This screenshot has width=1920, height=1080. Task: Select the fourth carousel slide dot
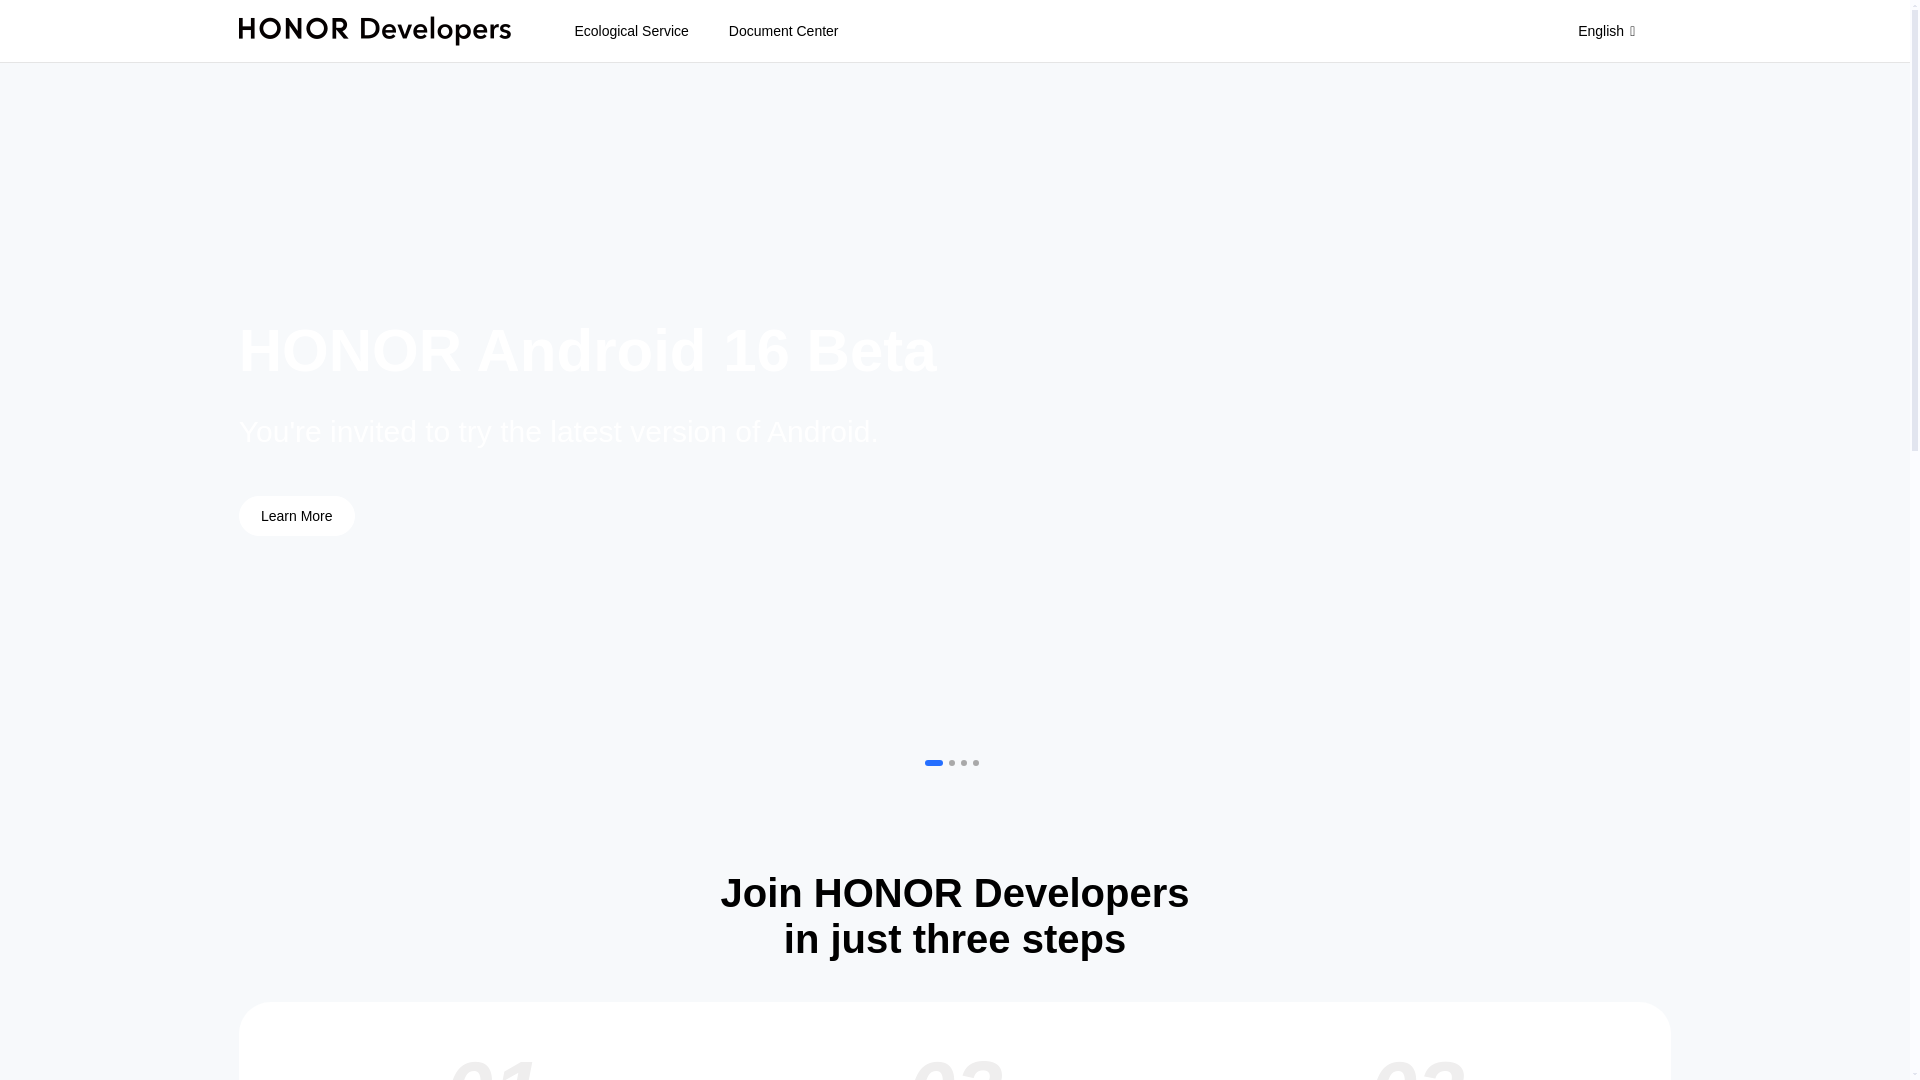[976, 763]
